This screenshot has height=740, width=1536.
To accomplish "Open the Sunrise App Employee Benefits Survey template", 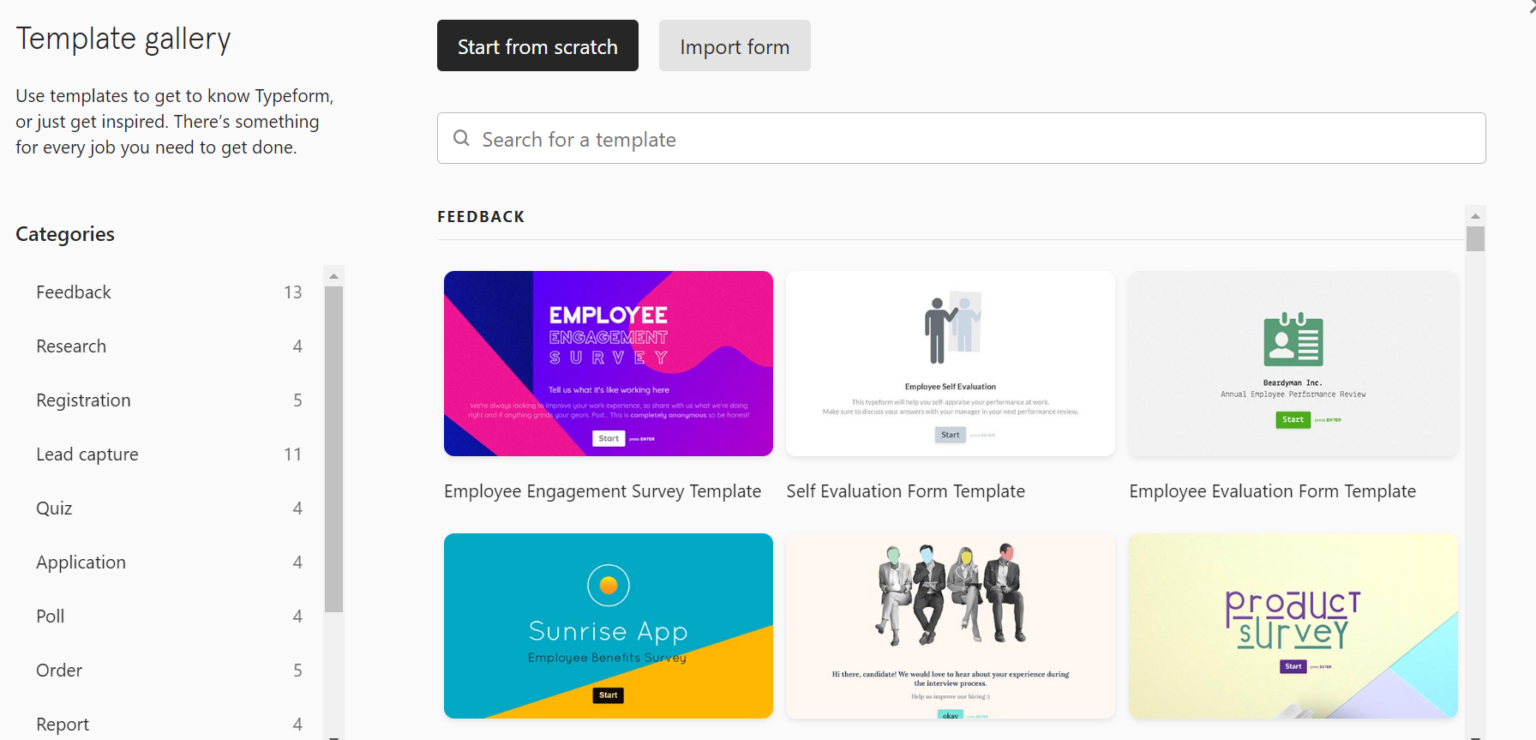I will pos(608,626).
